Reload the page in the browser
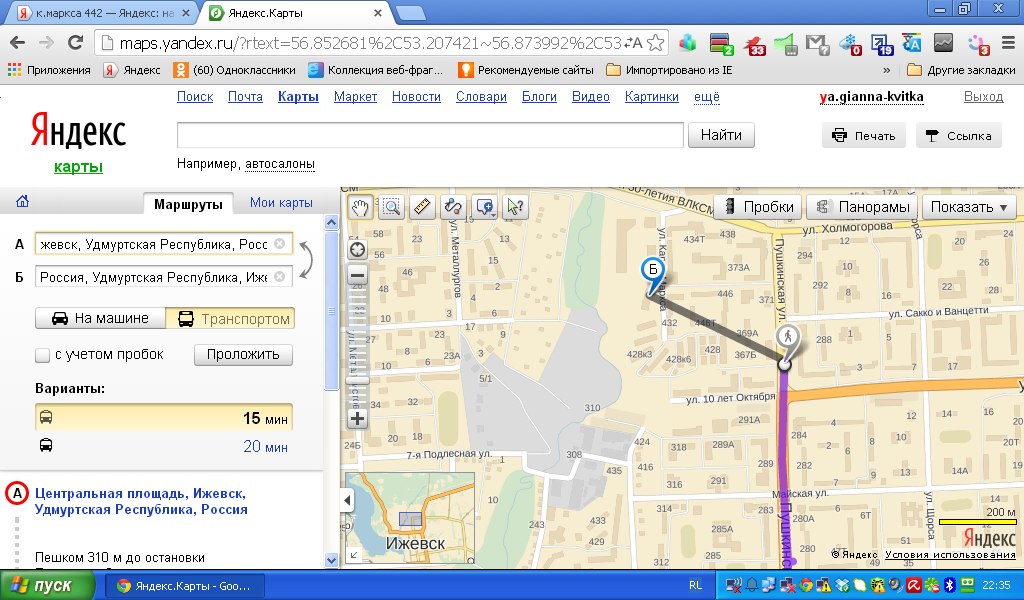 pyautogui.click(x=76, y=43)
